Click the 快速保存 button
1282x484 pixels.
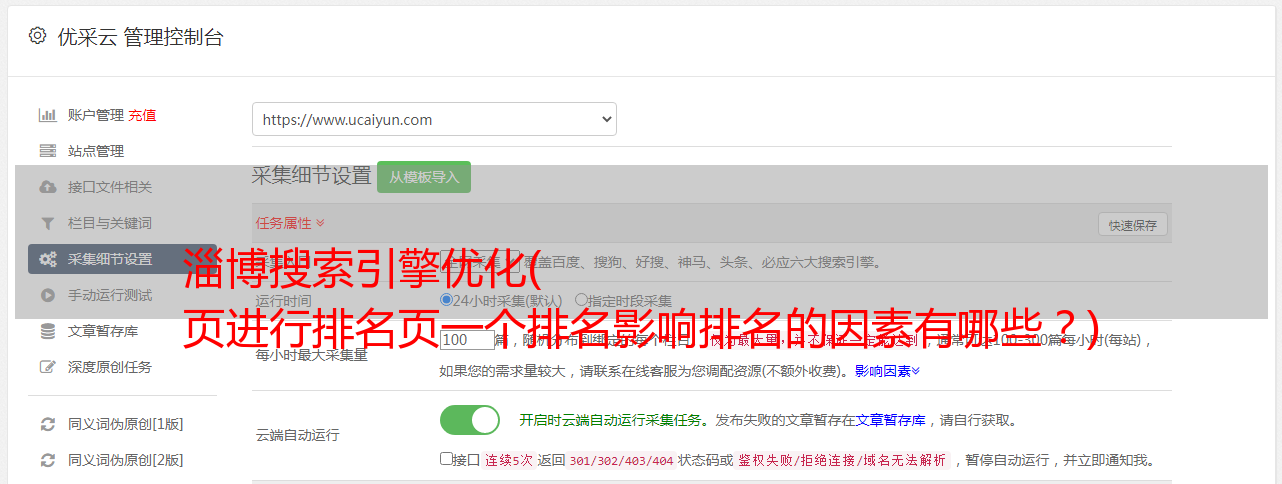pyautogui.click(x=1133, y=225)
